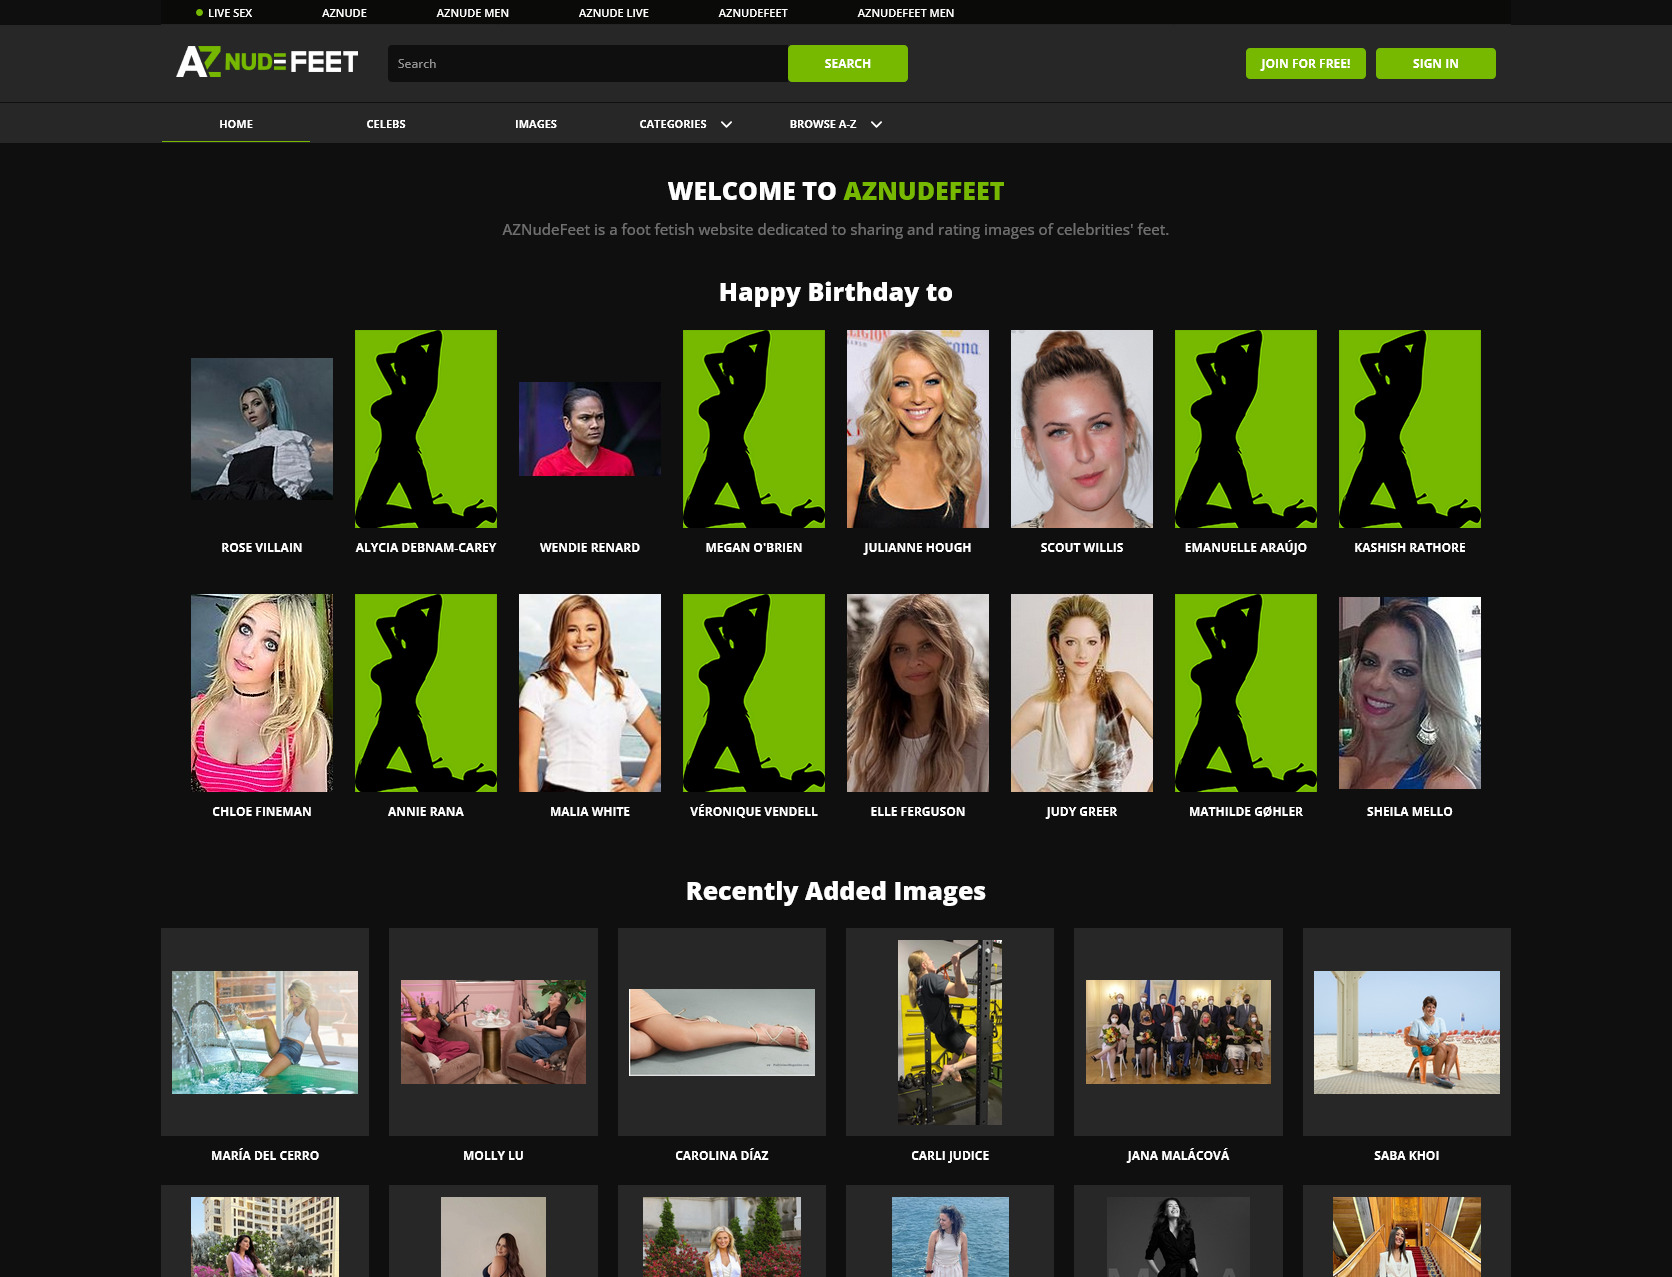Click Alycia Debnam-Carey silhouette placeholder
This screenshot has width=1672, height=1277.
click(x=426, y=429)
